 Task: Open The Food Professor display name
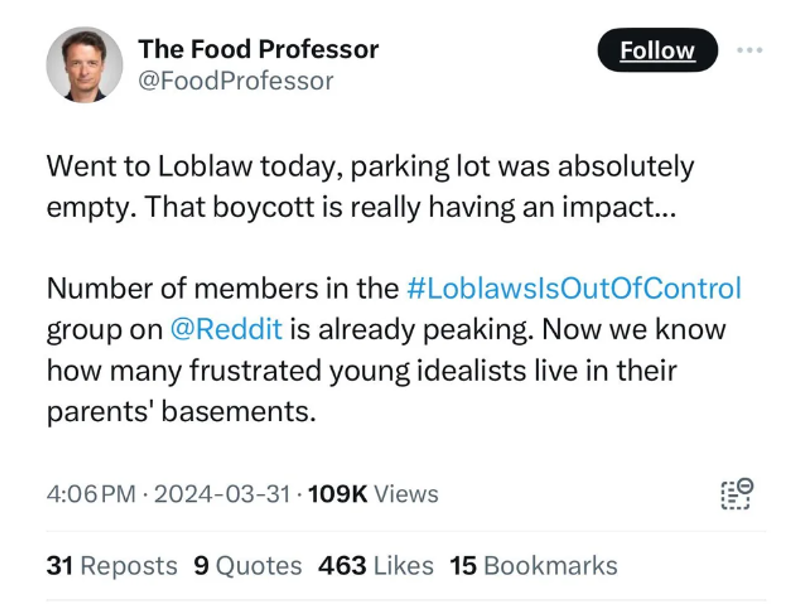click(258, 48)
